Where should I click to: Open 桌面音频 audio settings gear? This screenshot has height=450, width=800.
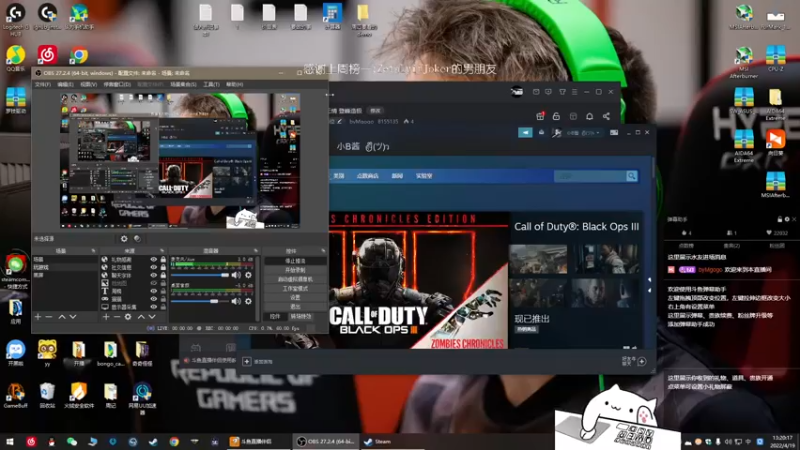pos(248,301)
